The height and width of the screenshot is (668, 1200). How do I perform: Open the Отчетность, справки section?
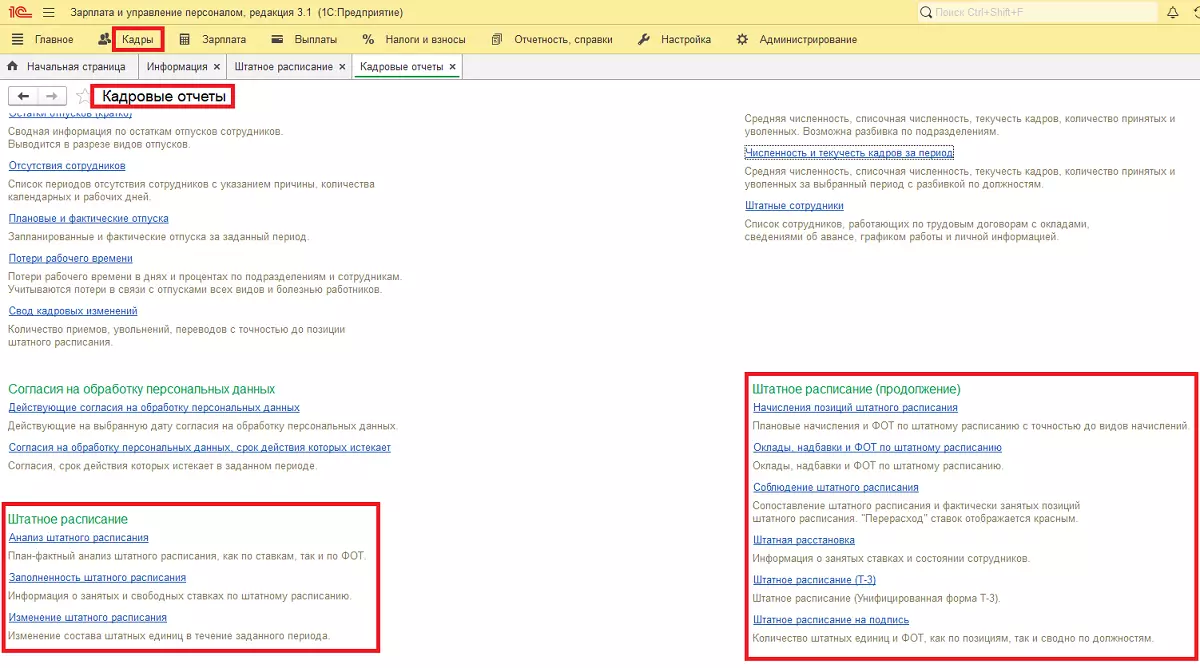[x=563, y=40]
